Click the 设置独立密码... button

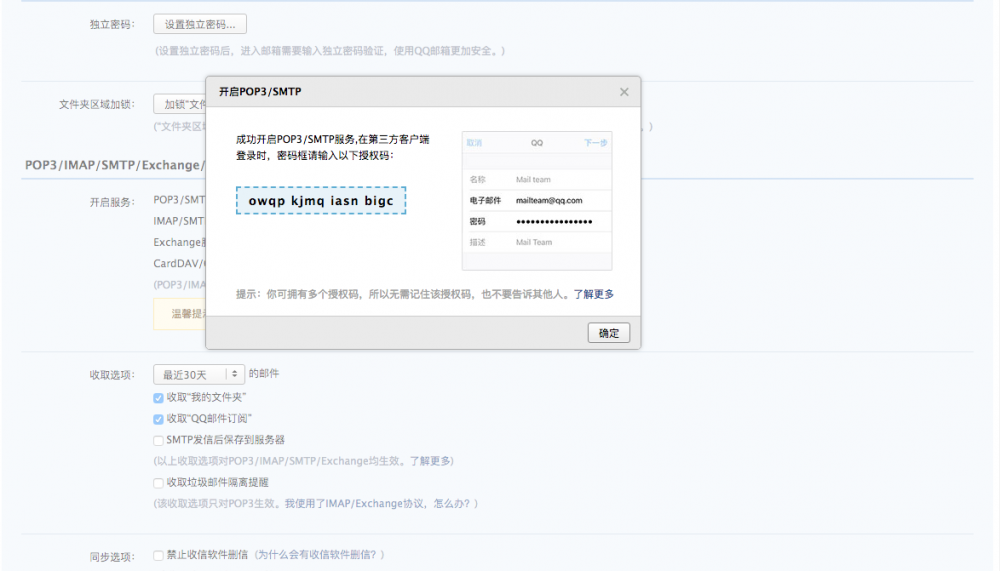coord(200,24)
